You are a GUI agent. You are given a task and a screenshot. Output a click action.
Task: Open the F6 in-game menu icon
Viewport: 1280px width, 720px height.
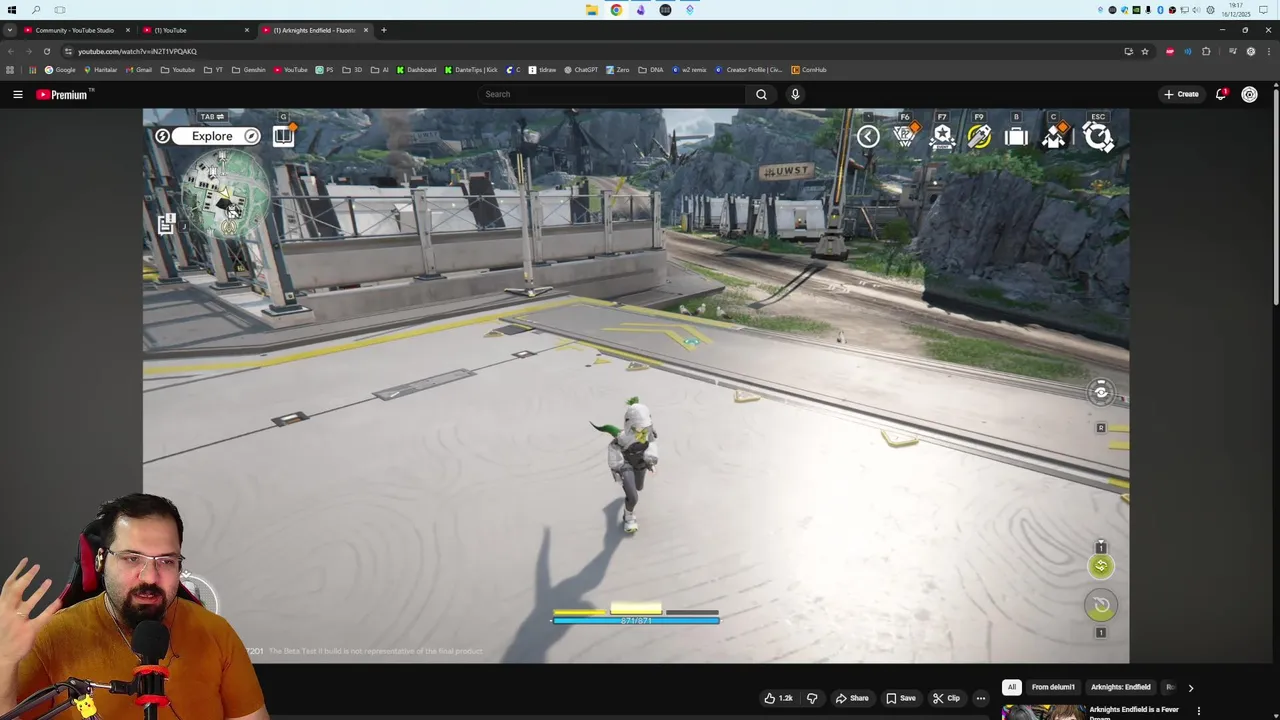coord(905,135)
